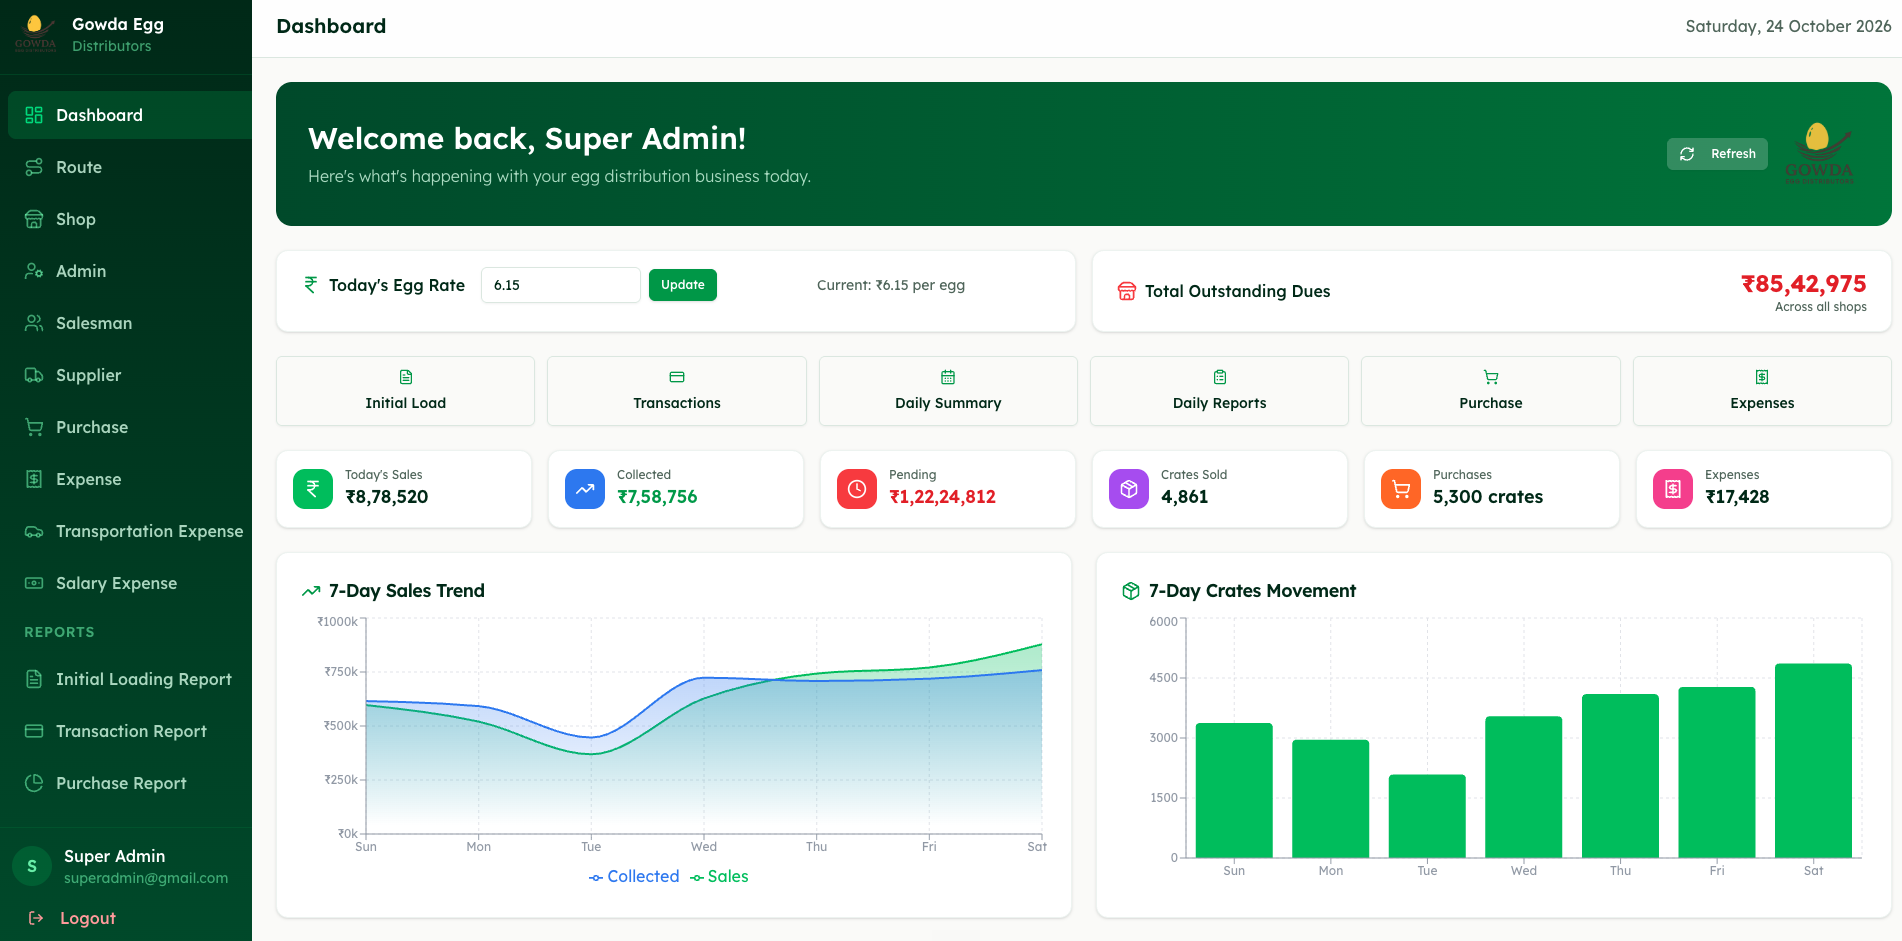Select Salesman in the sidebar
This screenshot has height=941, width=1902.
[126, 323]
